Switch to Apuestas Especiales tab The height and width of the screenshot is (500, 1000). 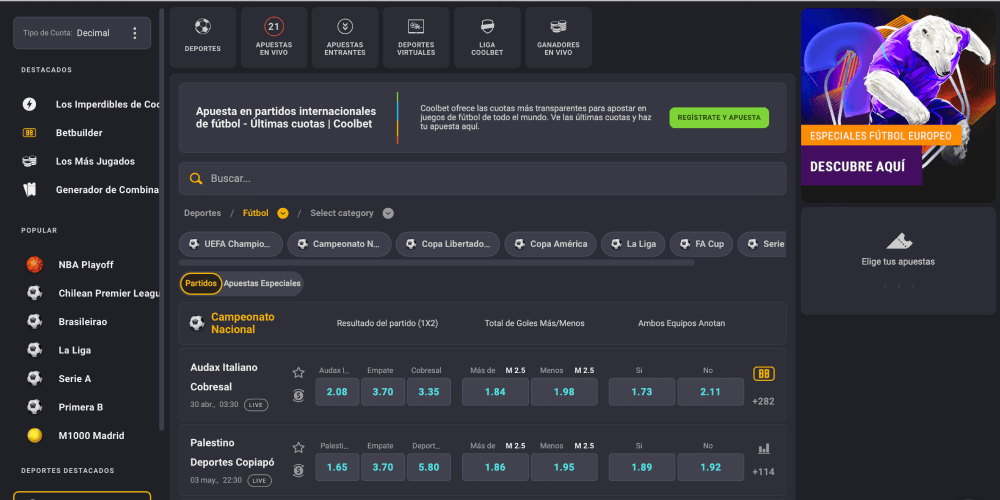click(x=262, y=284)
